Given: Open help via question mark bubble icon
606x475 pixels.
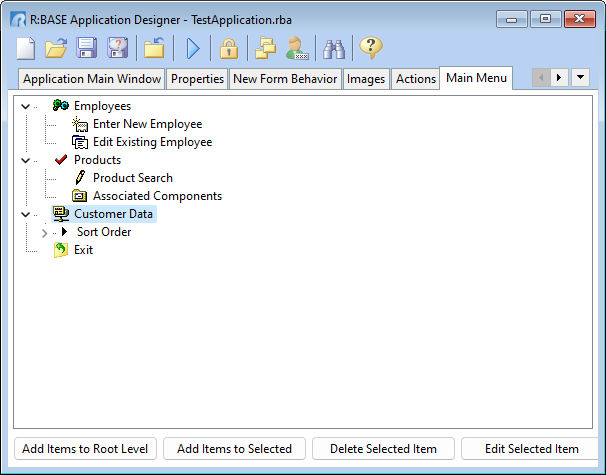Looking at the screenshot, I should [x=371, y=48].
